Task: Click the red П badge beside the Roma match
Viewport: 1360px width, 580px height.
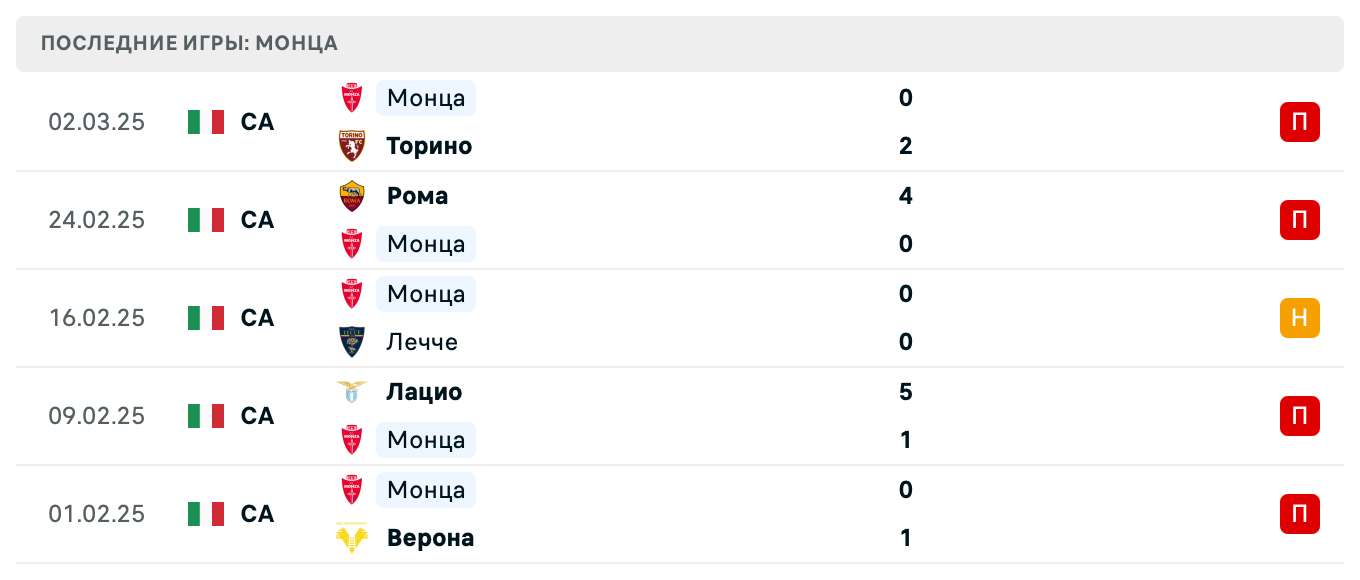Action: pyautogui.click(x=1299, y=220)
